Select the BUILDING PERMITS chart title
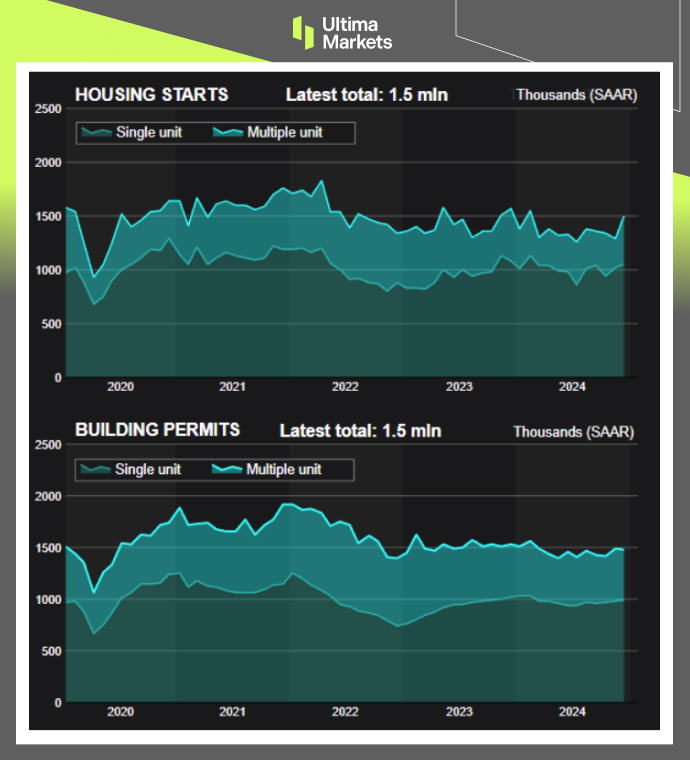Screen dimensions: 690x760 (x=157, y=430)
